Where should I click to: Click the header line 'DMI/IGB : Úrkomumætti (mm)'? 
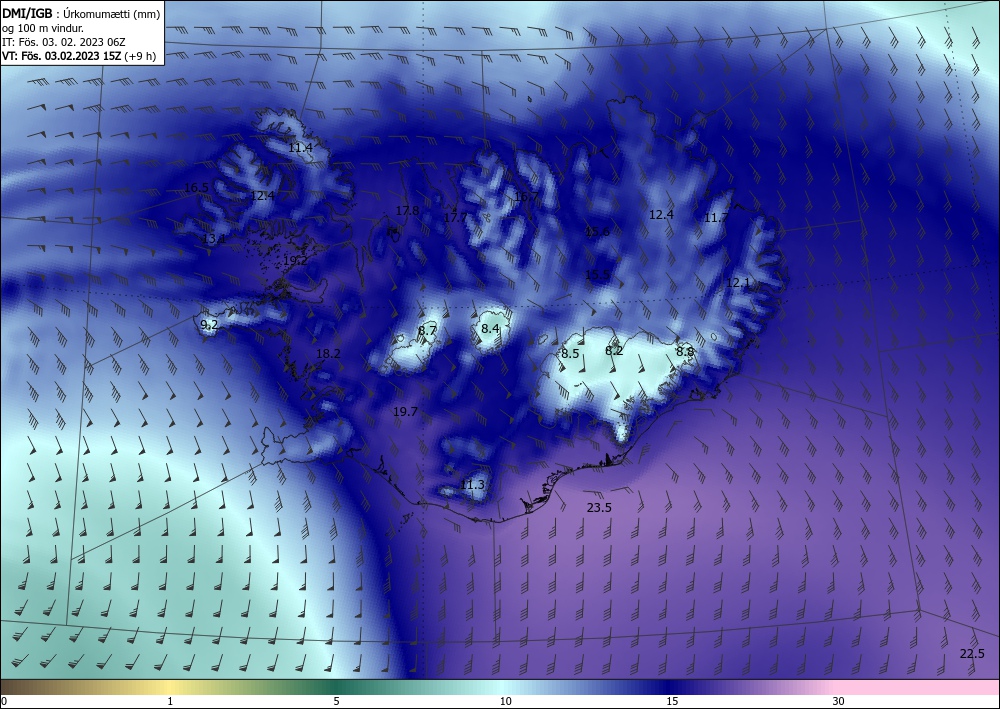click(x=81, y=13)
